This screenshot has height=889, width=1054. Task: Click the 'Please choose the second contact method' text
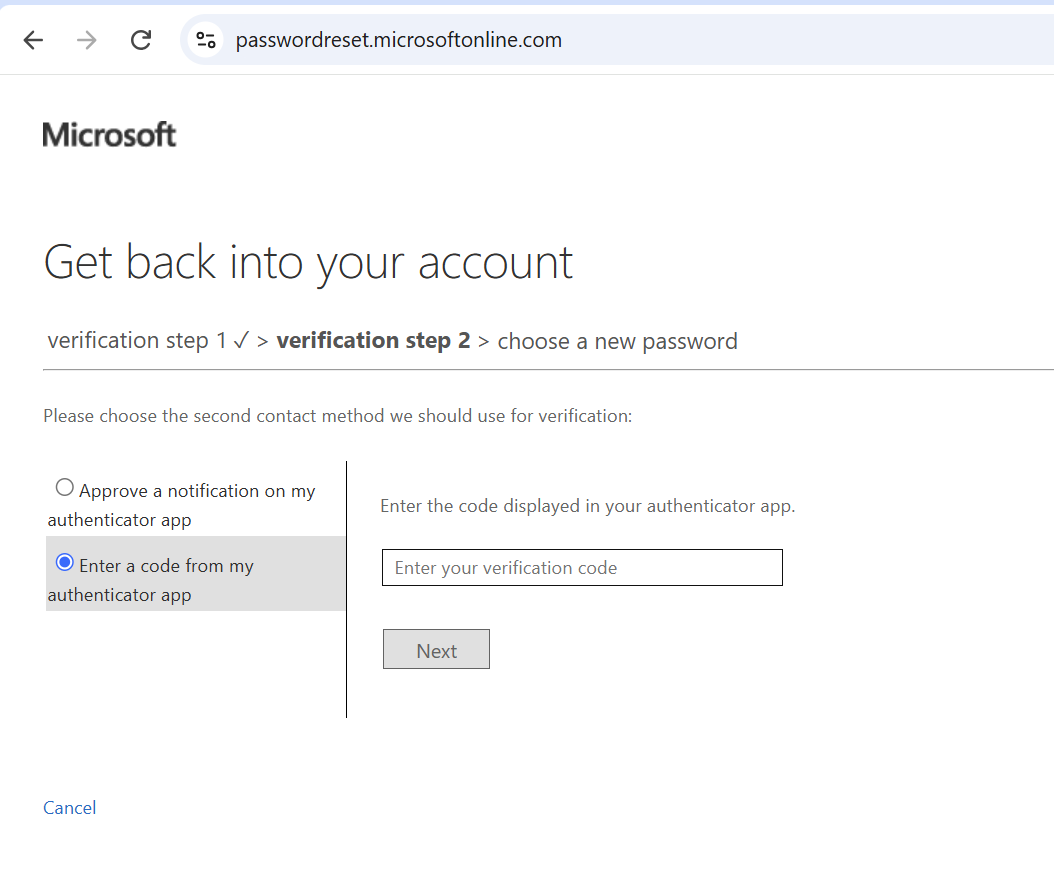[337, 416]
